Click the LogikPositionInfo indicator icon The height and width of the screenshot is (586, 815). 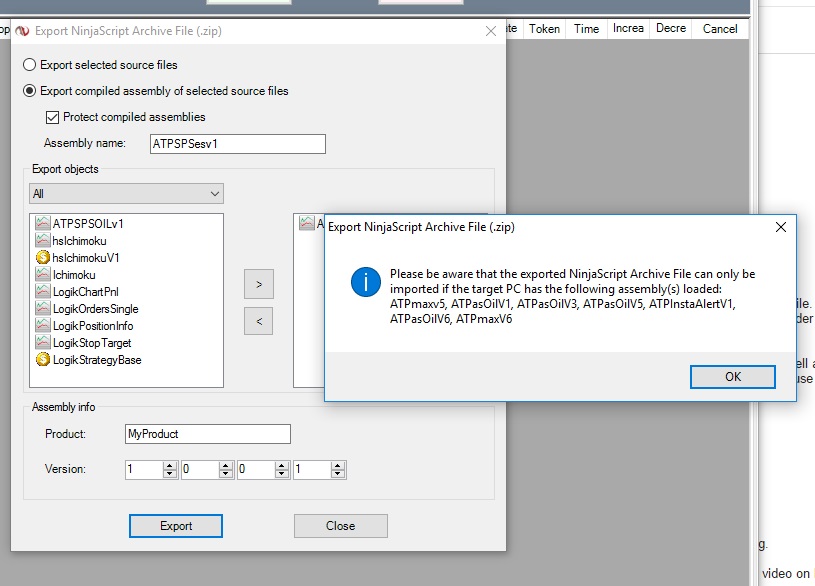pyautogui.click(x=43, y=325)
